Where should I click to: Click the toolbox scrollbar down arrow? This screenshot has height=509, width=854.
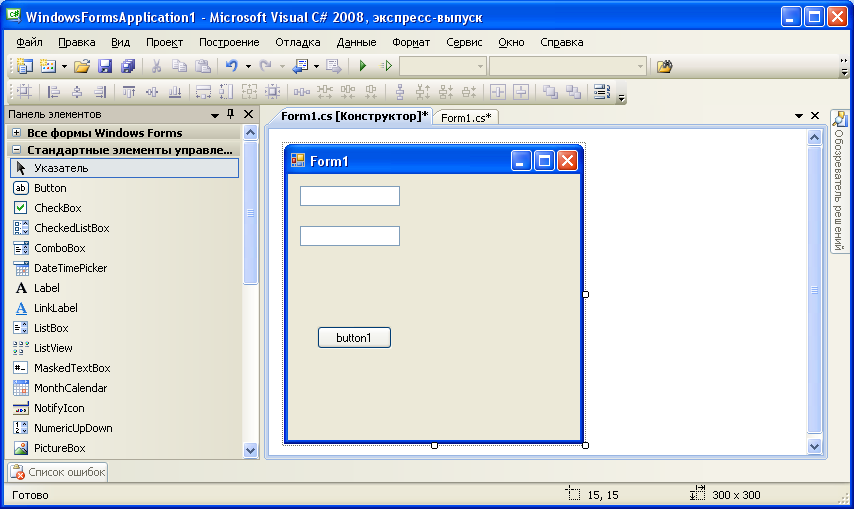(251, 450)
